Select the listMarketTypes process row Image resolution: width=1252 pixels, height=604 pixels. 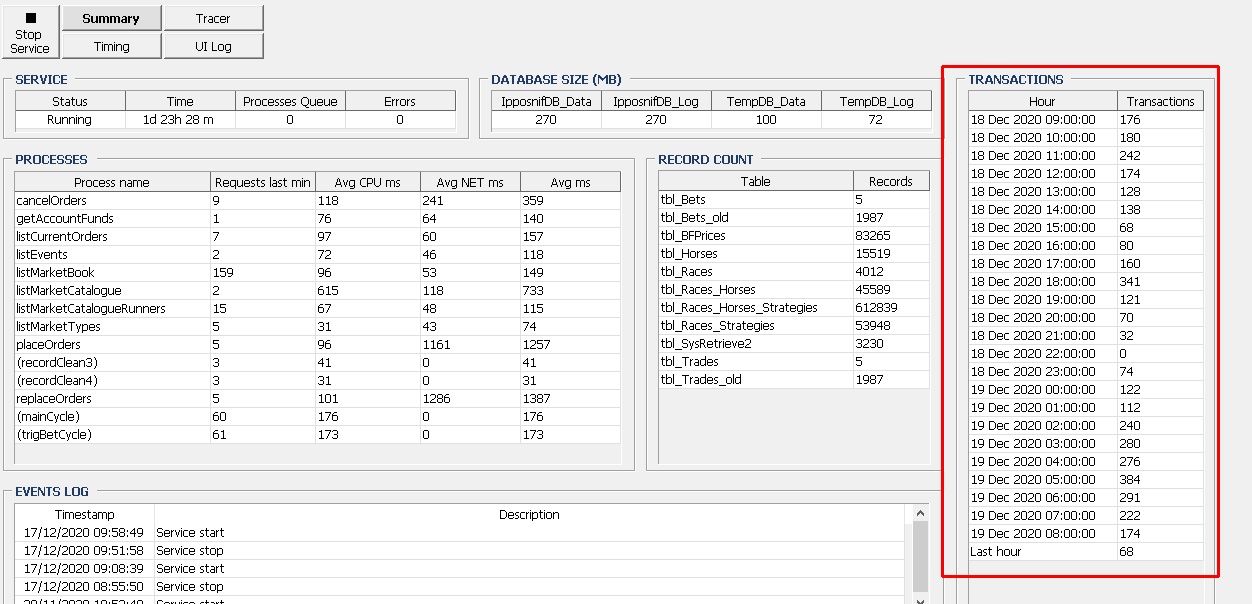317,327
